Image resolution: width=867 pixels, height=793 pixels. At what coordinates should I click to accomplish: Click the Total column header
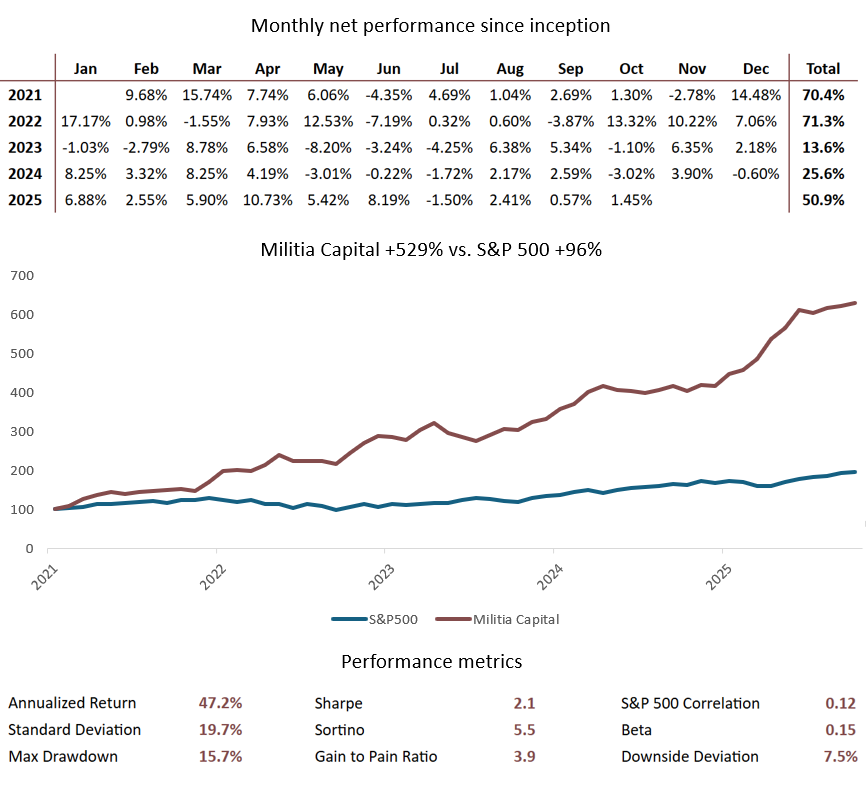pos(823,69)
